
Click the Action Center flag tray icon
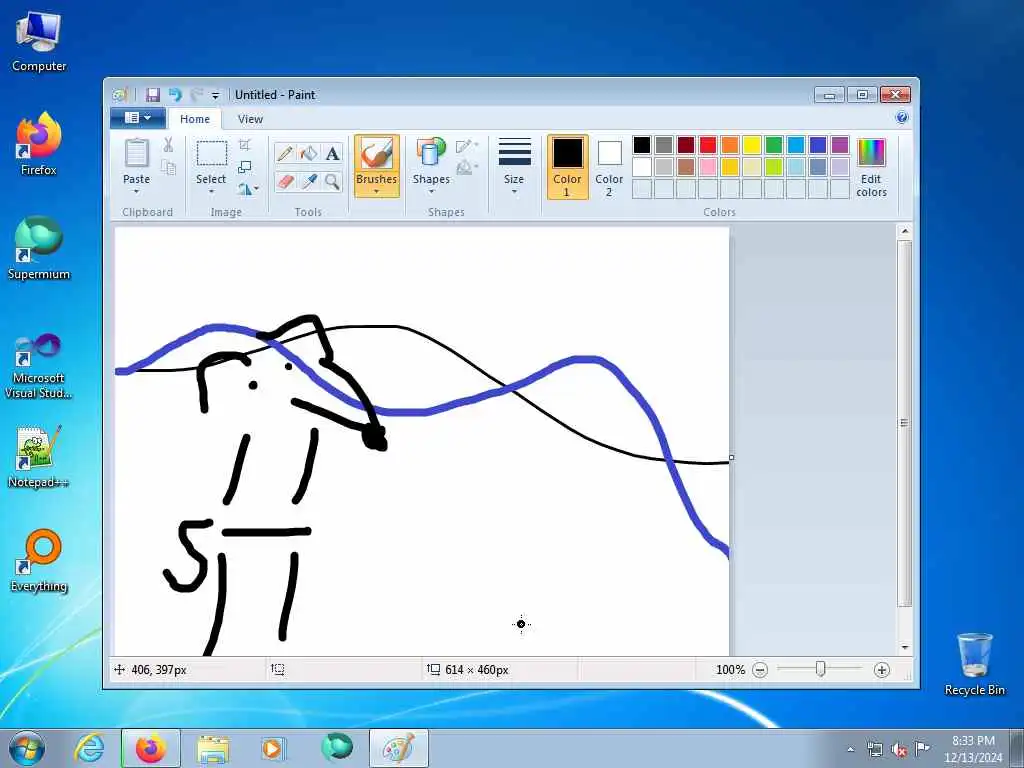921,749
